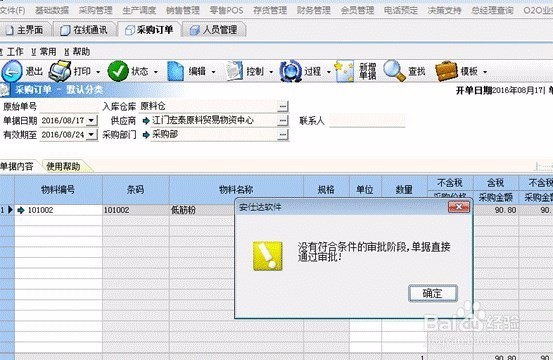553x360 pixels.
Task: Open 电话预定 menu
Action: tap(401, 10)
